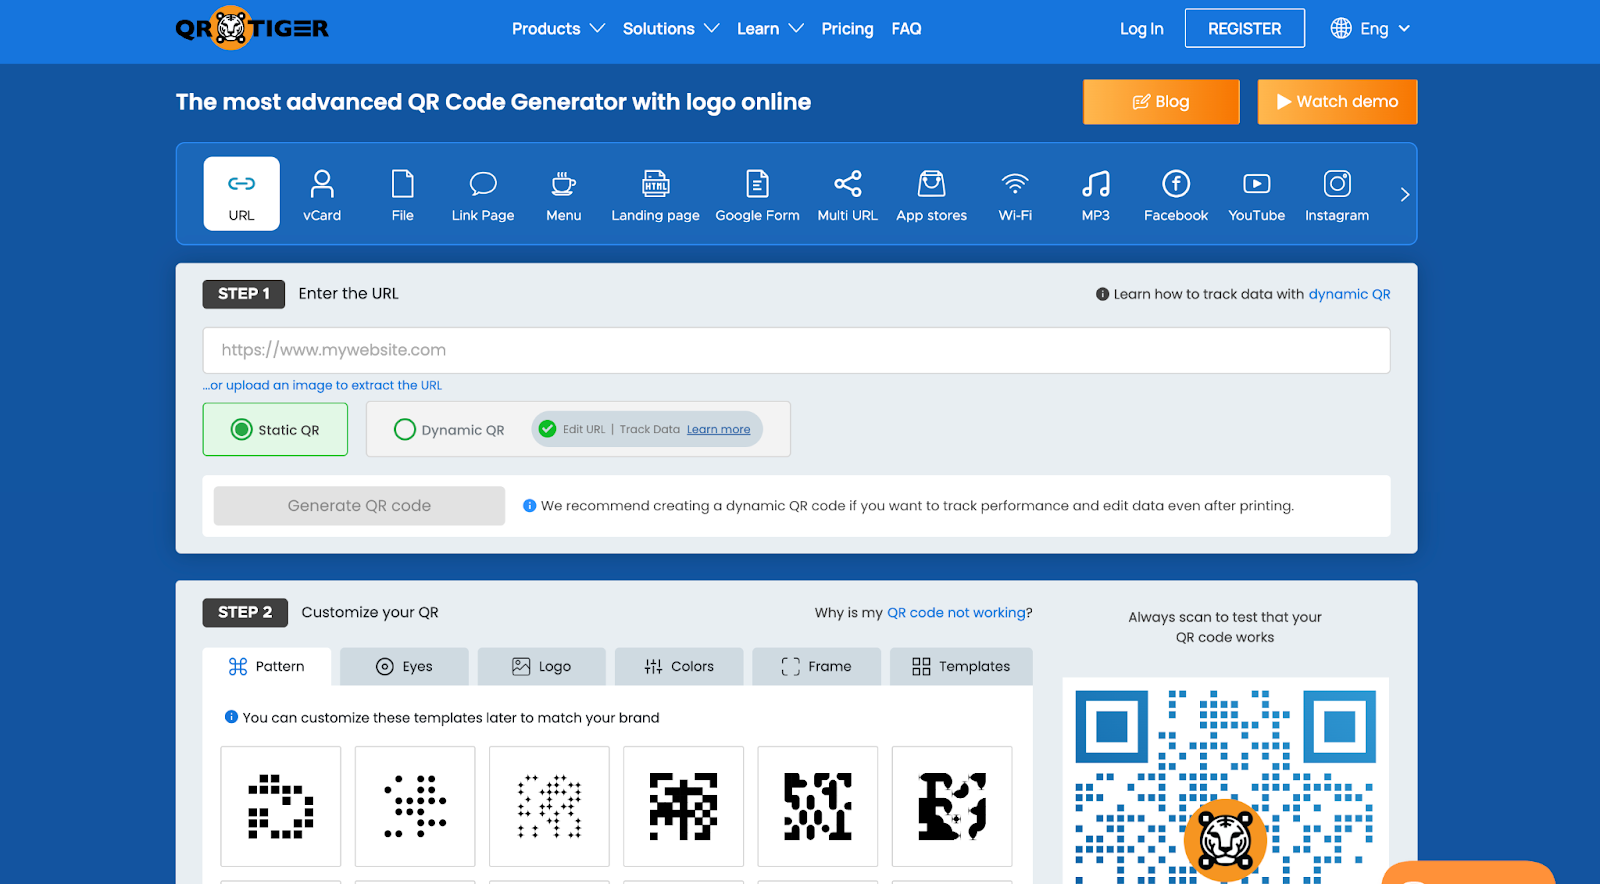Switch to the Pattern tab
Image resolution: width=1600 pixels, height=884 pixels.
tap(266, 666)
